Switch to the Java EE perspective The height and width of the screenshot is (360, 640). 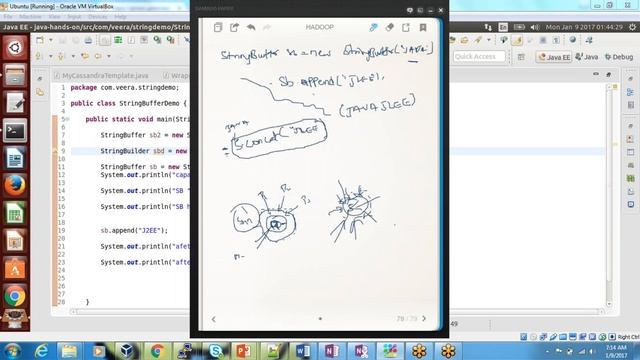click(x=554, y=57)
